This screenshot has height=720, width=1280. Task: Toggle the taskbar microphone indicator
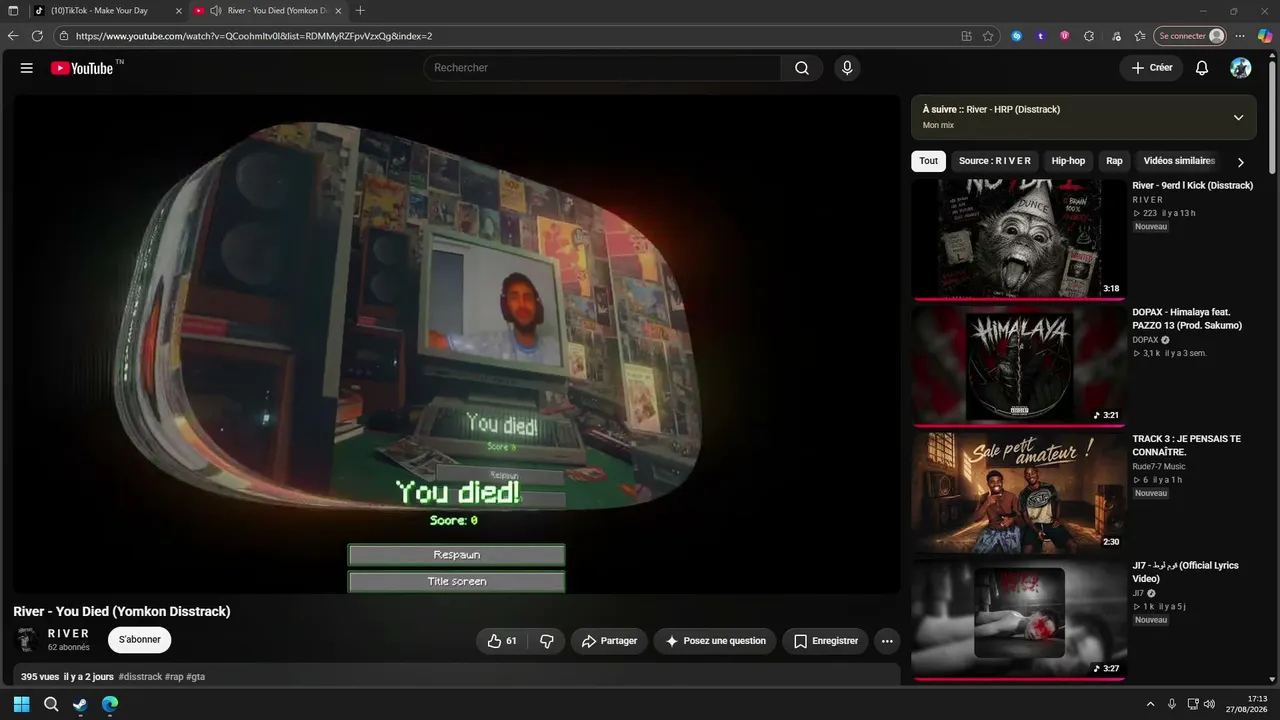[x=1172, y=704]
